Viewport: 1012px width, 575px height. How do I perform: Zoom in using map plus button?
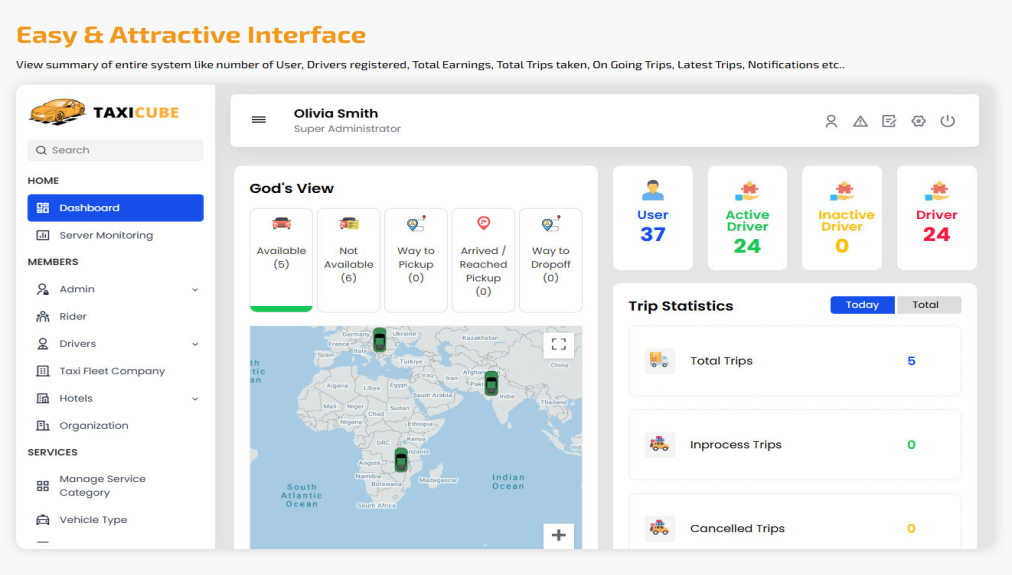click(558, 535)
